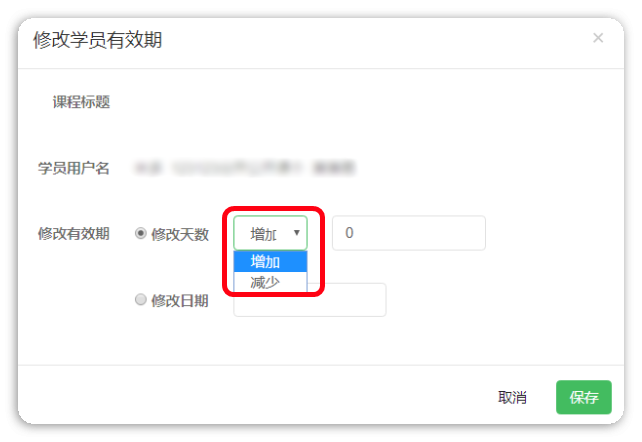Close the 修改学员有效期 dialog with X
The width and height of the screenshot is (642, 442).
(598, 38)
